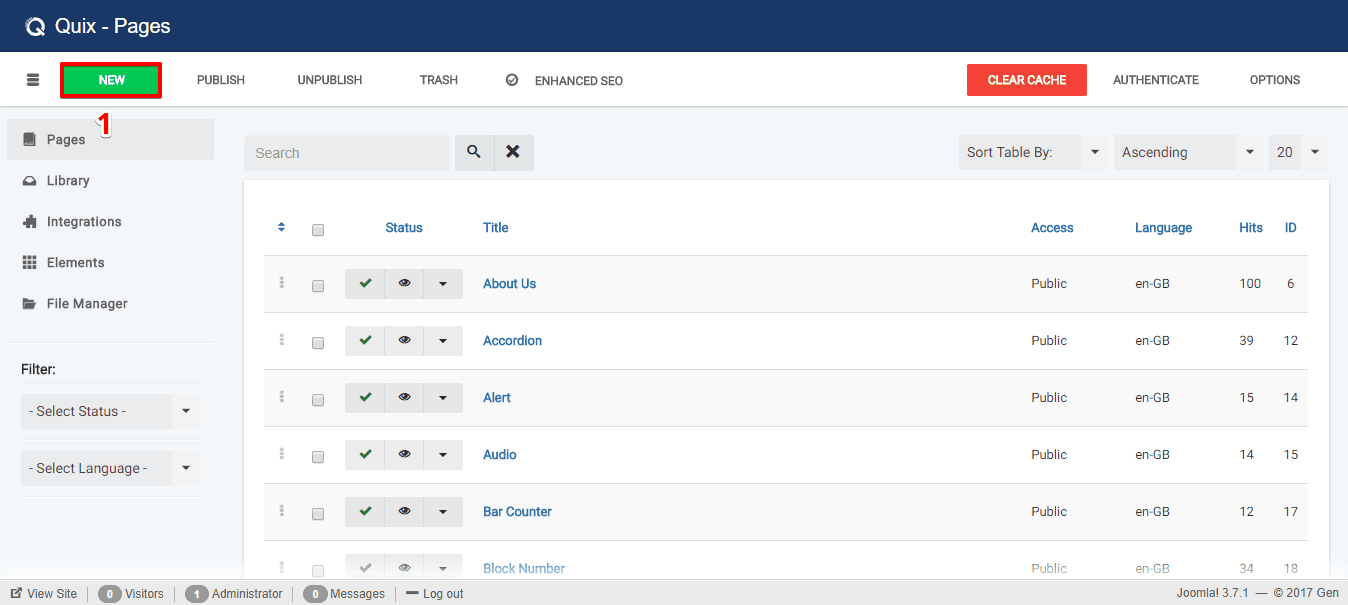Check the Audio row checkbox
The height and width of the screenshot is (605, 1348).
318,457
